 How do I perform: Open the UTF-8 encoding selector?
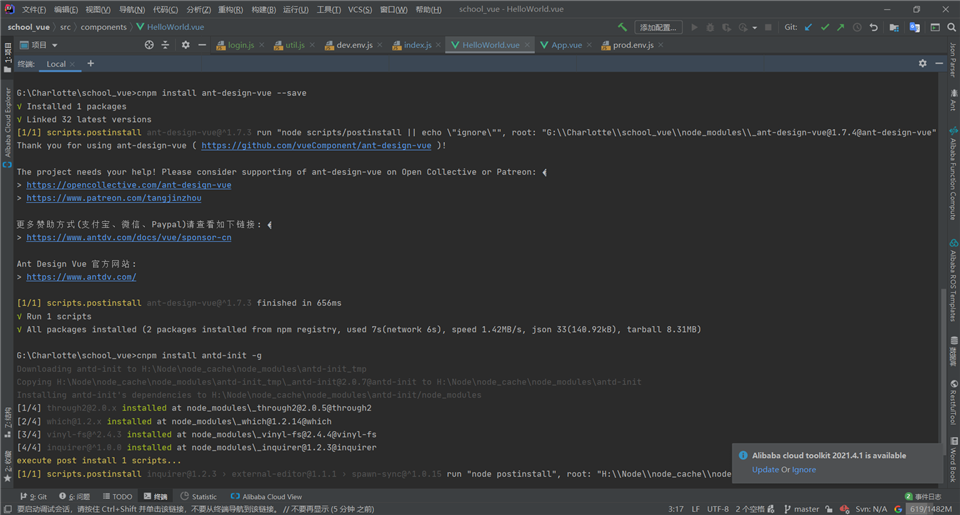[x=718, y=509]
